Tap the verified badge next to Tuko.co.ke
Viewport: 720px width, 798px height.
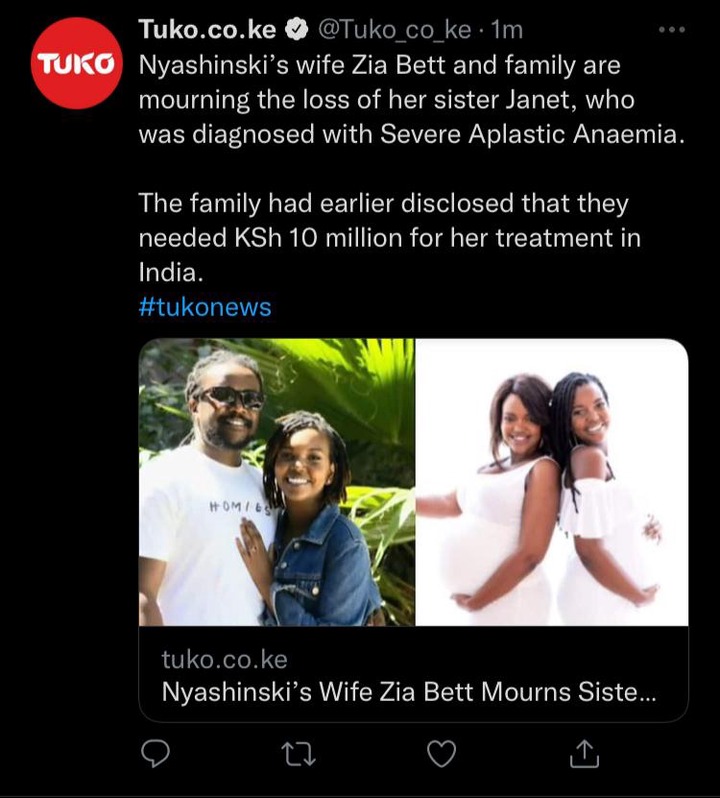point(297,30)
